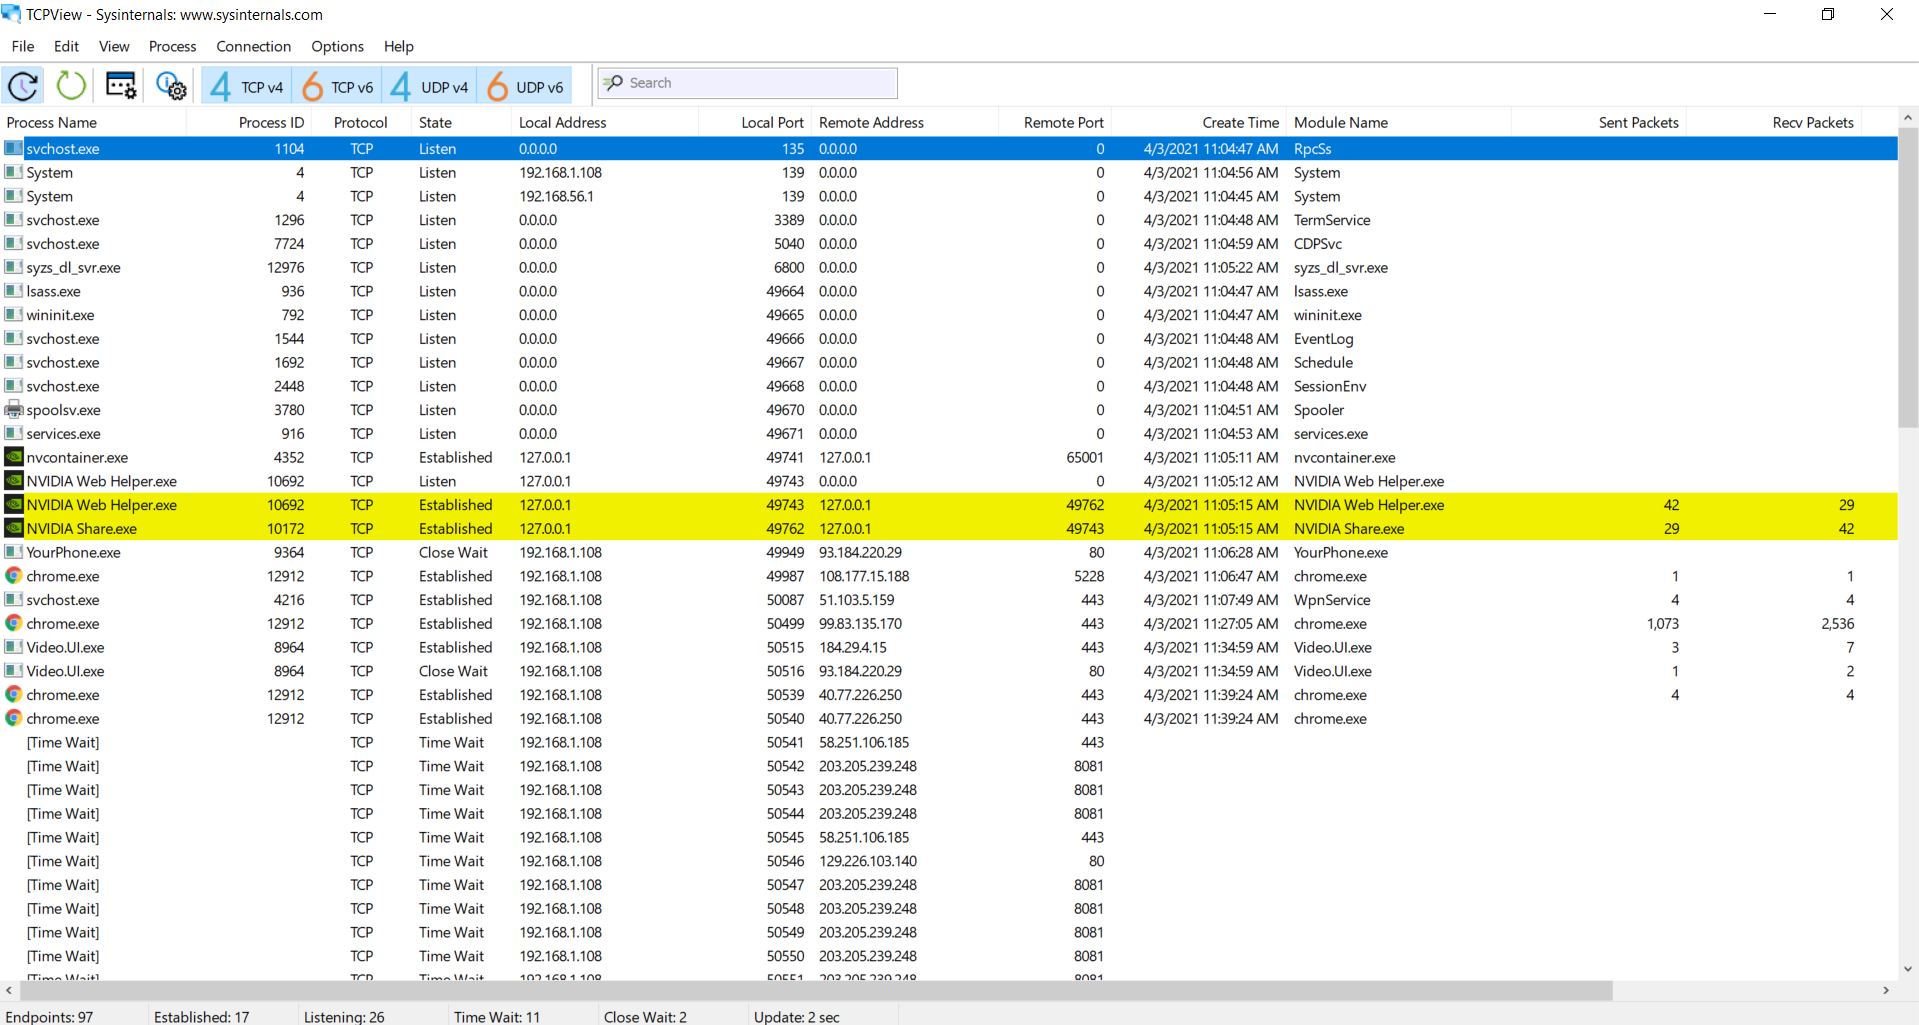Screen dimensions: 1919x1025
Task: Sort by Recv Packets column header
Action: tap(1773, 122)
